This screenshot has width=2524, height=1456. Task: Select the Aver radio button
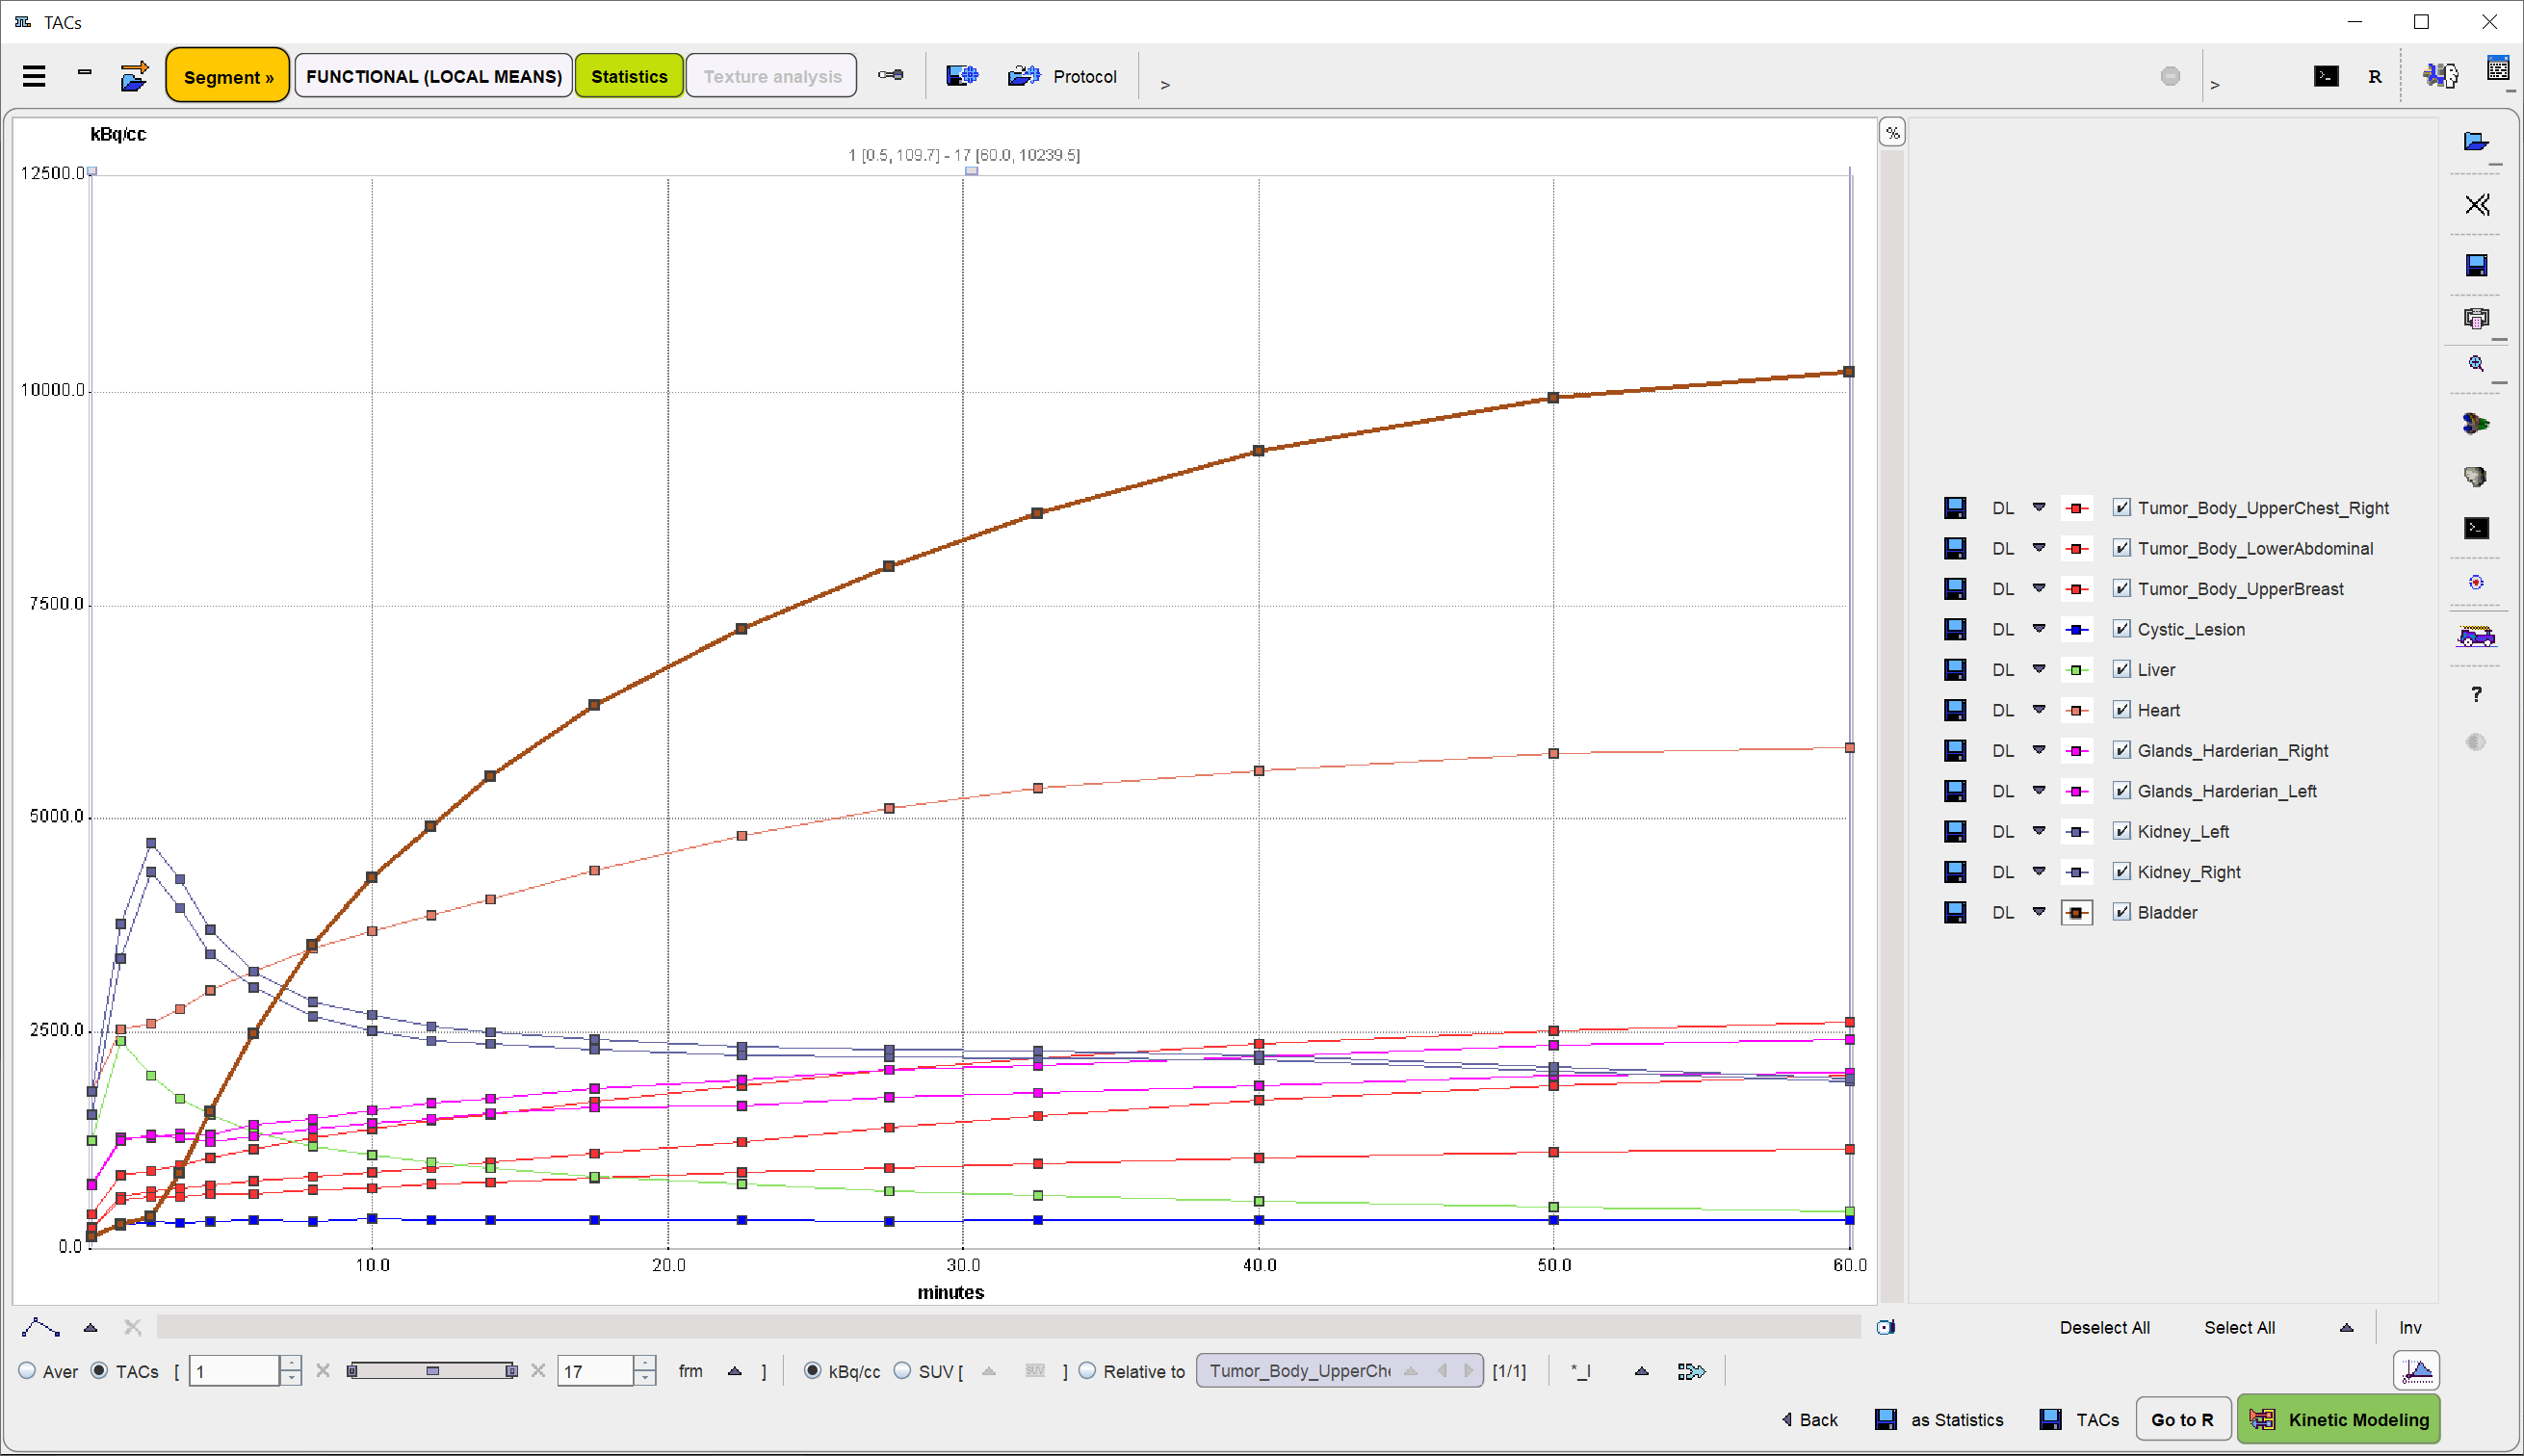tap(28, 1371)
